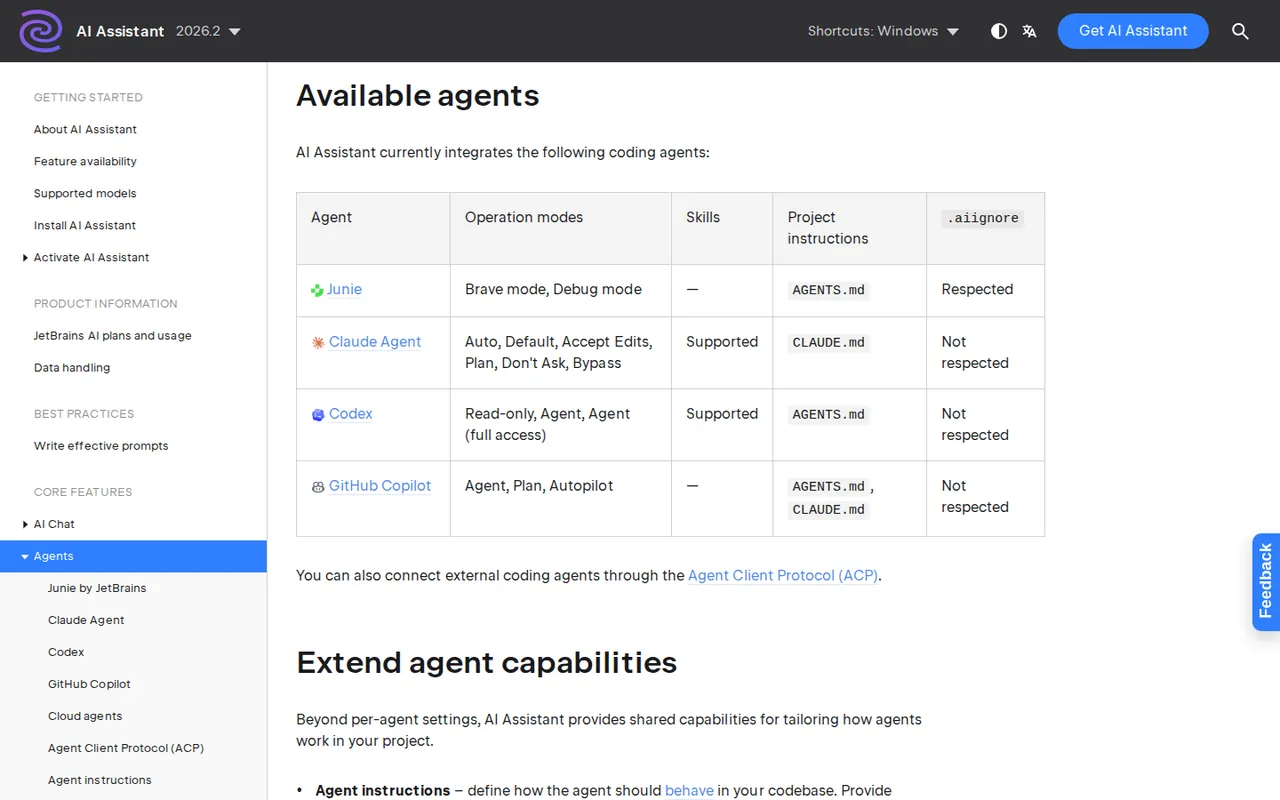This screenshot has height=800, width=1280.
Task: Open Feature availability in sidebar
Action: point(85,161)
